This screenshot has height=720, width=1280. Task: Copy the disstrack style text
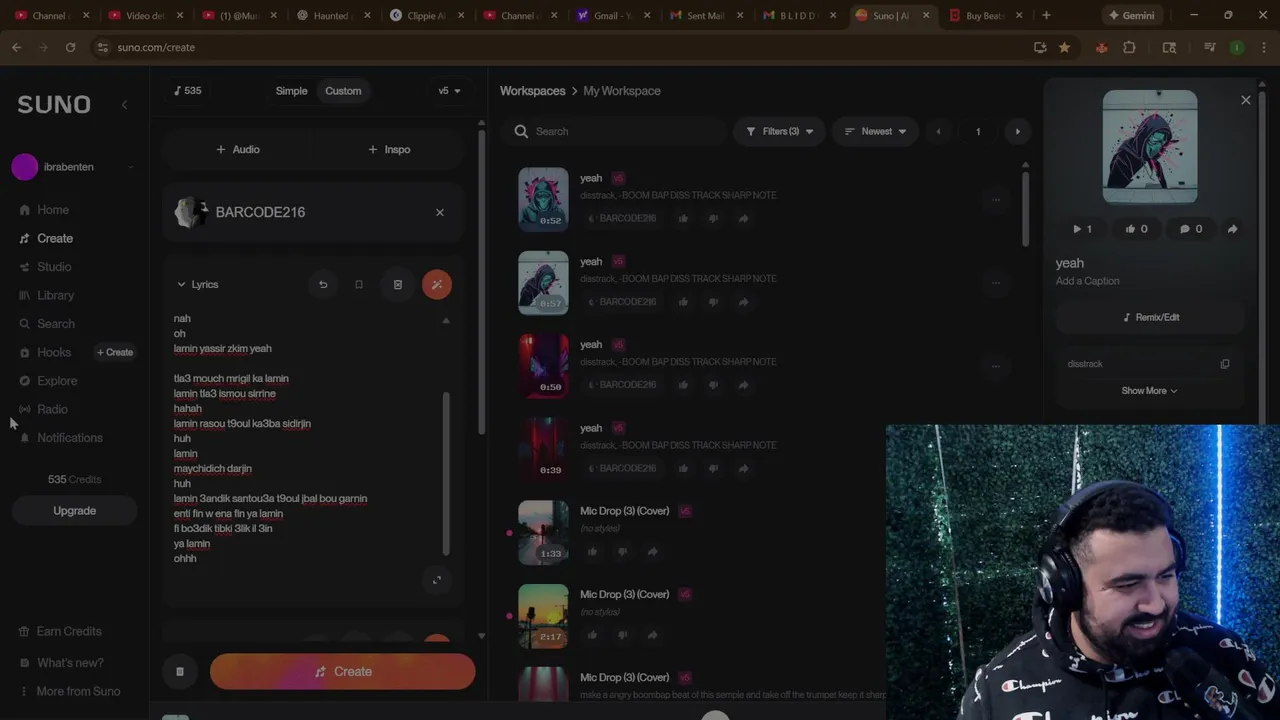1224,364
